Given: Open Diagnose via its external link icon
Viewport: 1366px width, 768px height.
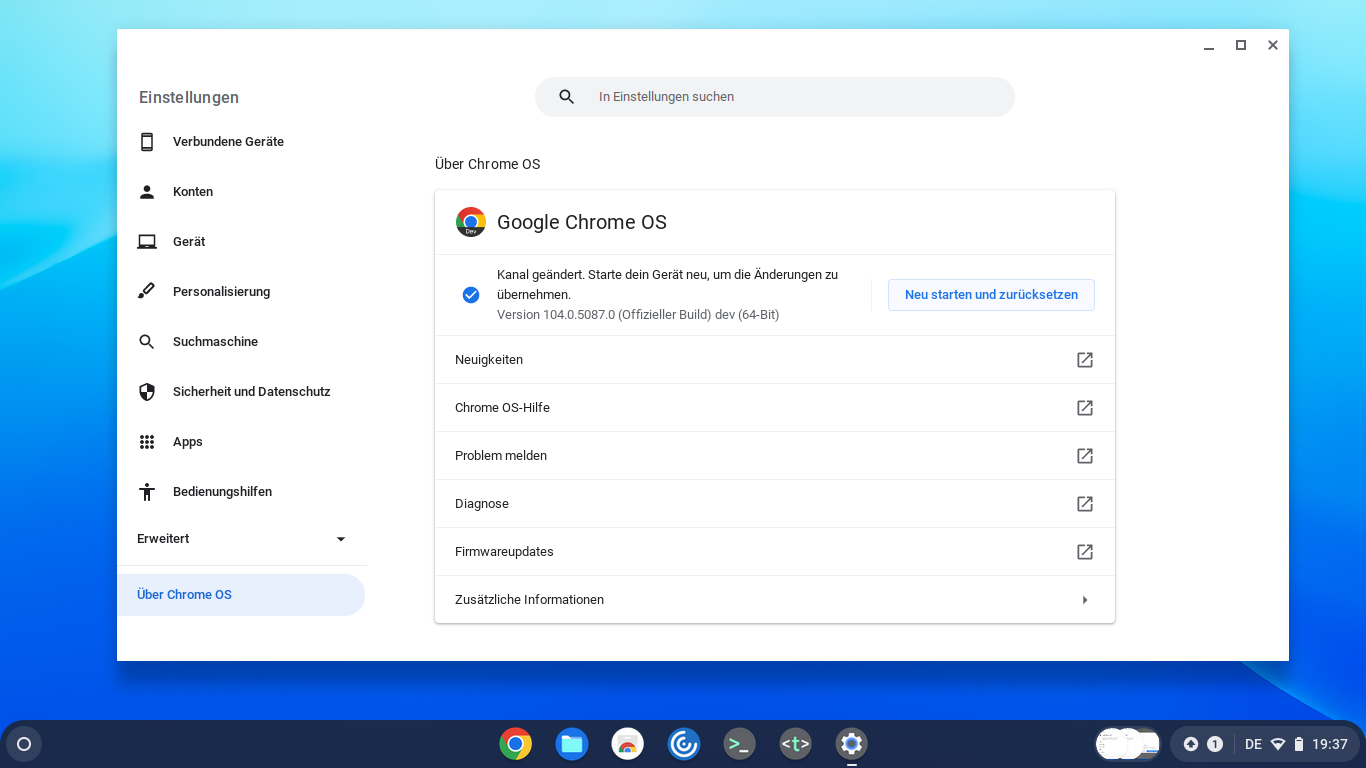Looking at the screenshot, I should point(1085,504).
